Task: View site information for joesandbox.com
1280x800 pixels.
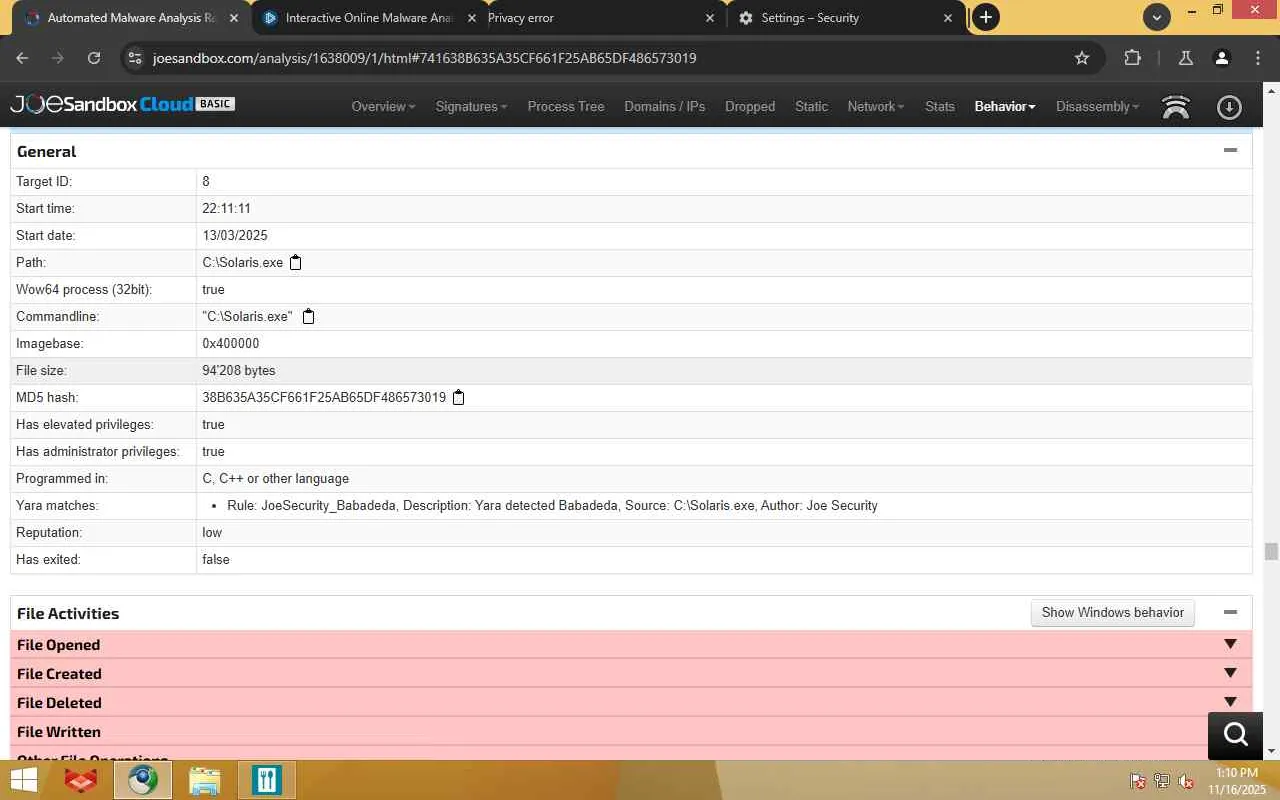Action: [x=135, y=58]
